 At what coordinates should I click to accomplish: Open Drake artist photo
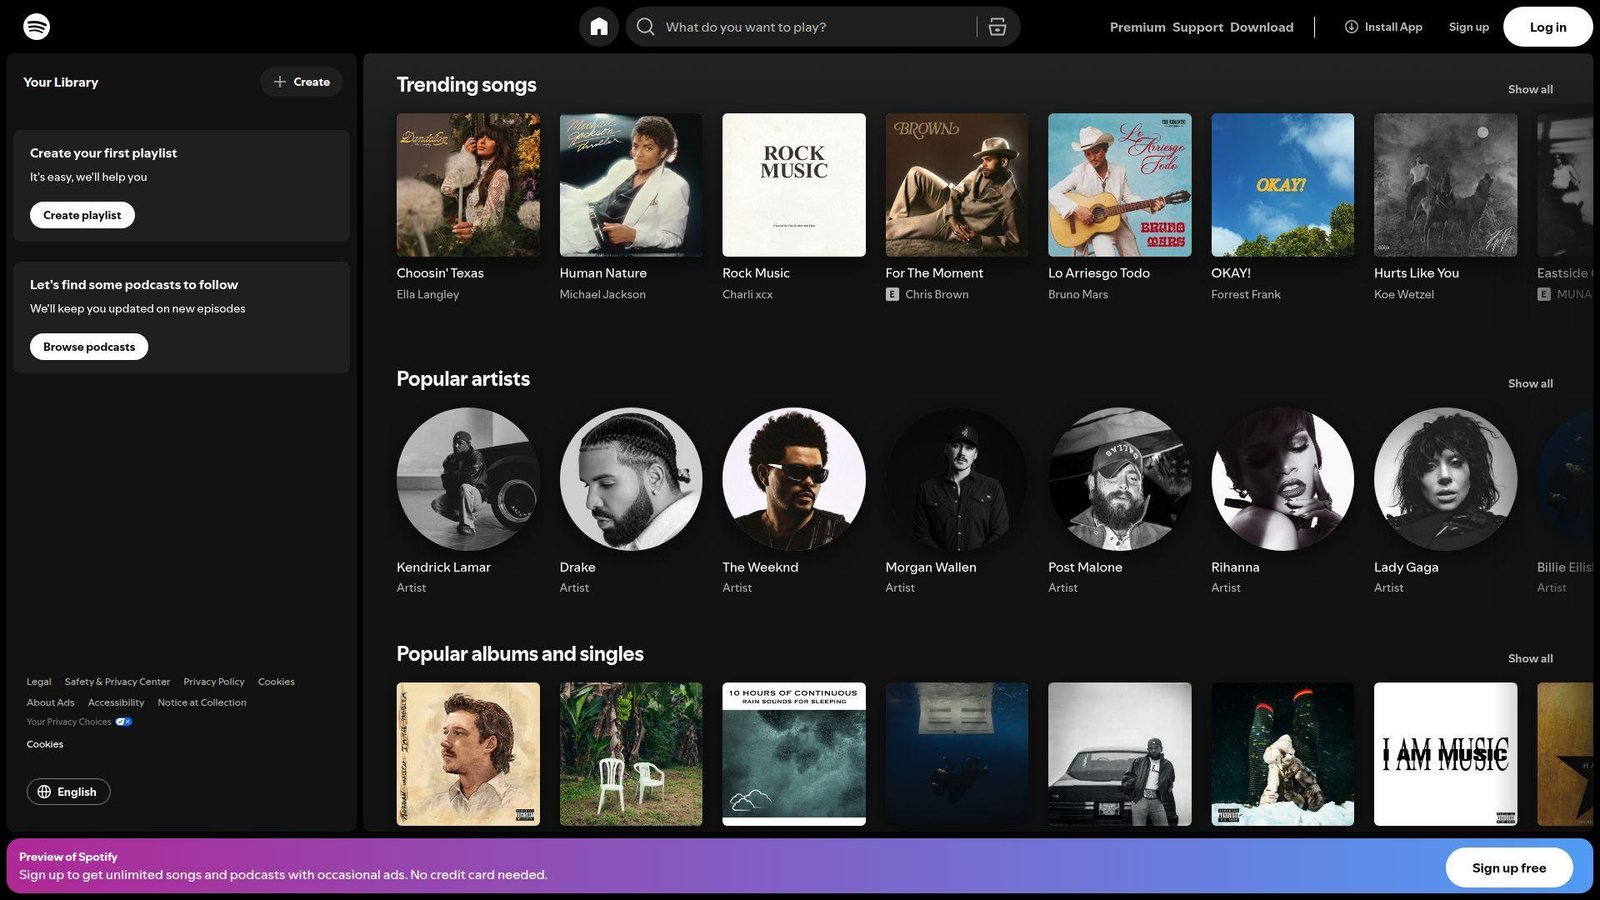[x=631, y=479]
